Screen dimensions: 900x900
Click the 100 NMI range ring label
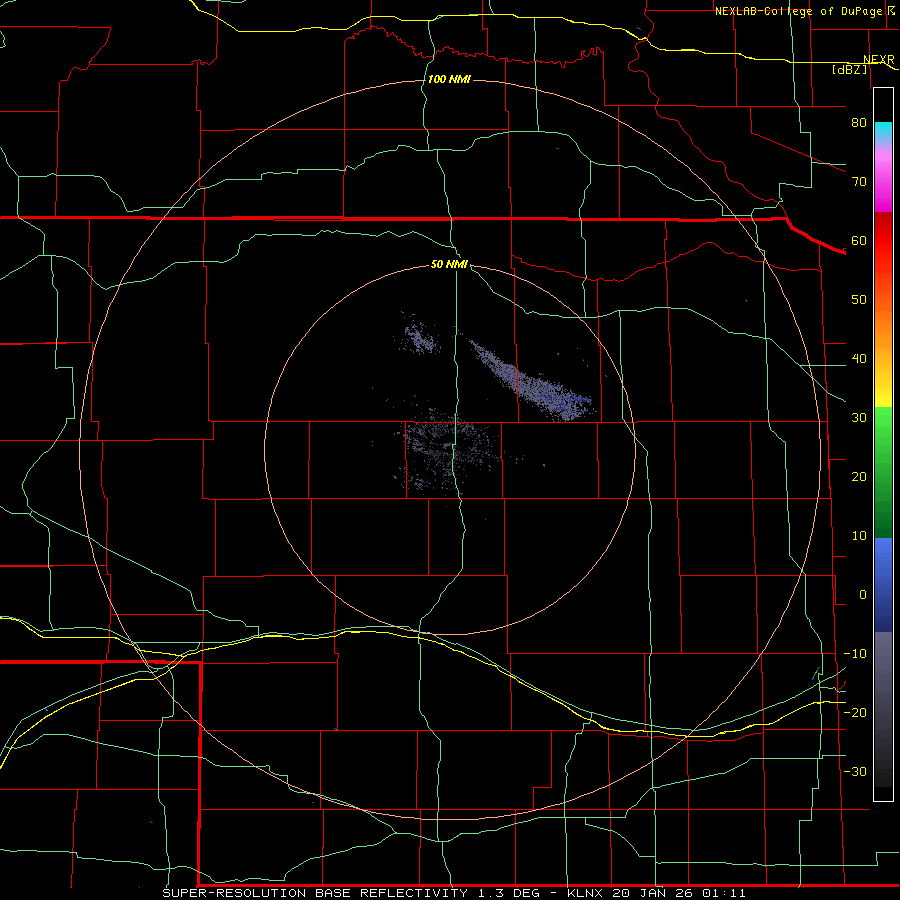[449, 79]
